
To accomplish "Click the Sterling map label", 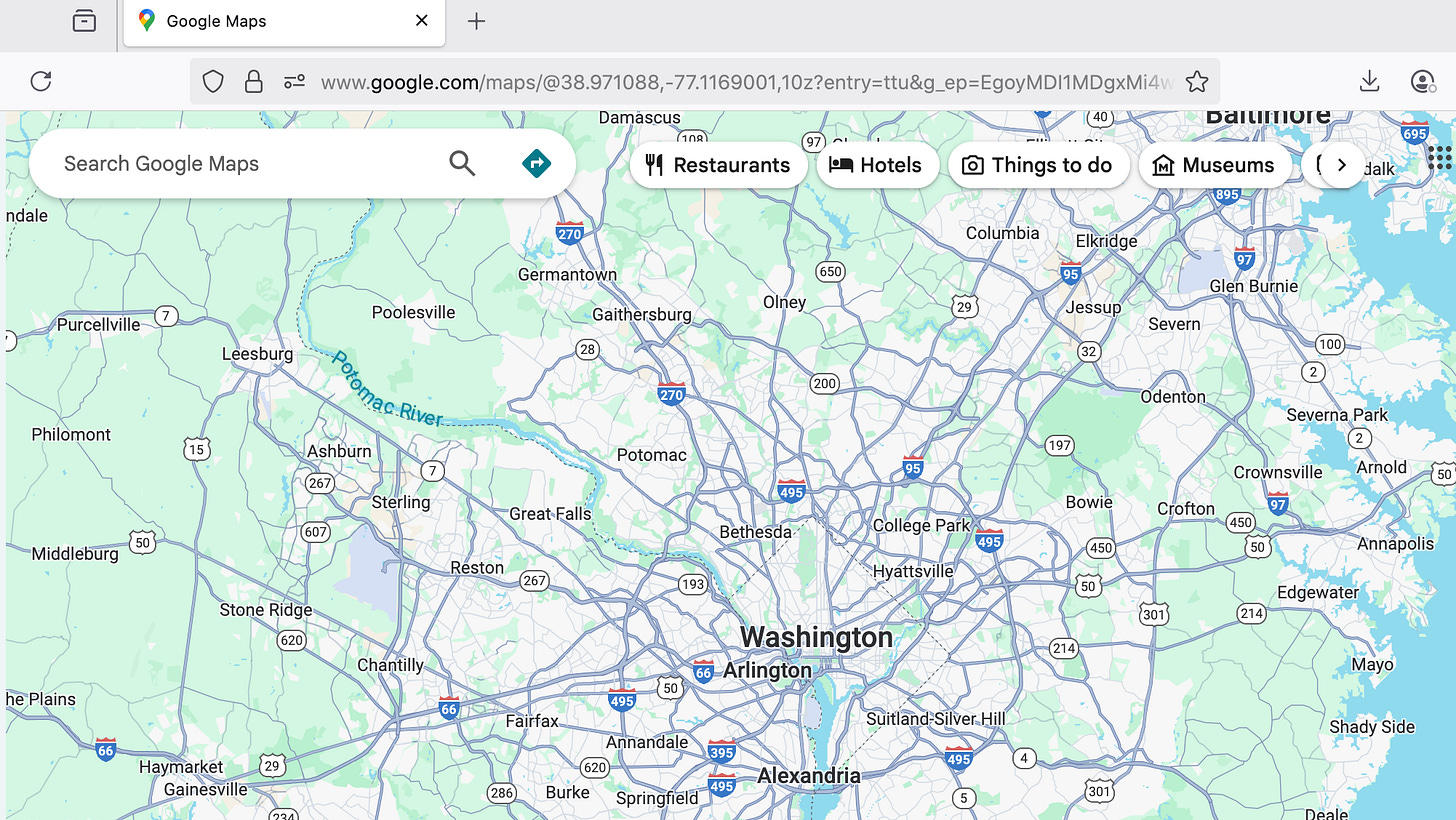I will 401,502.
